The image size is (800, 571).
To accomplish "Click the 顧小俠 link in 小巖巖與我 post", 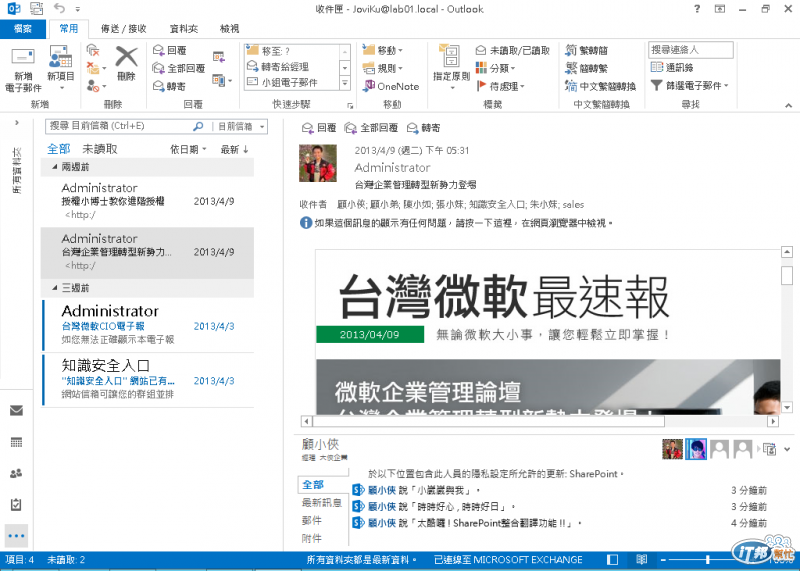I will 382,490.
